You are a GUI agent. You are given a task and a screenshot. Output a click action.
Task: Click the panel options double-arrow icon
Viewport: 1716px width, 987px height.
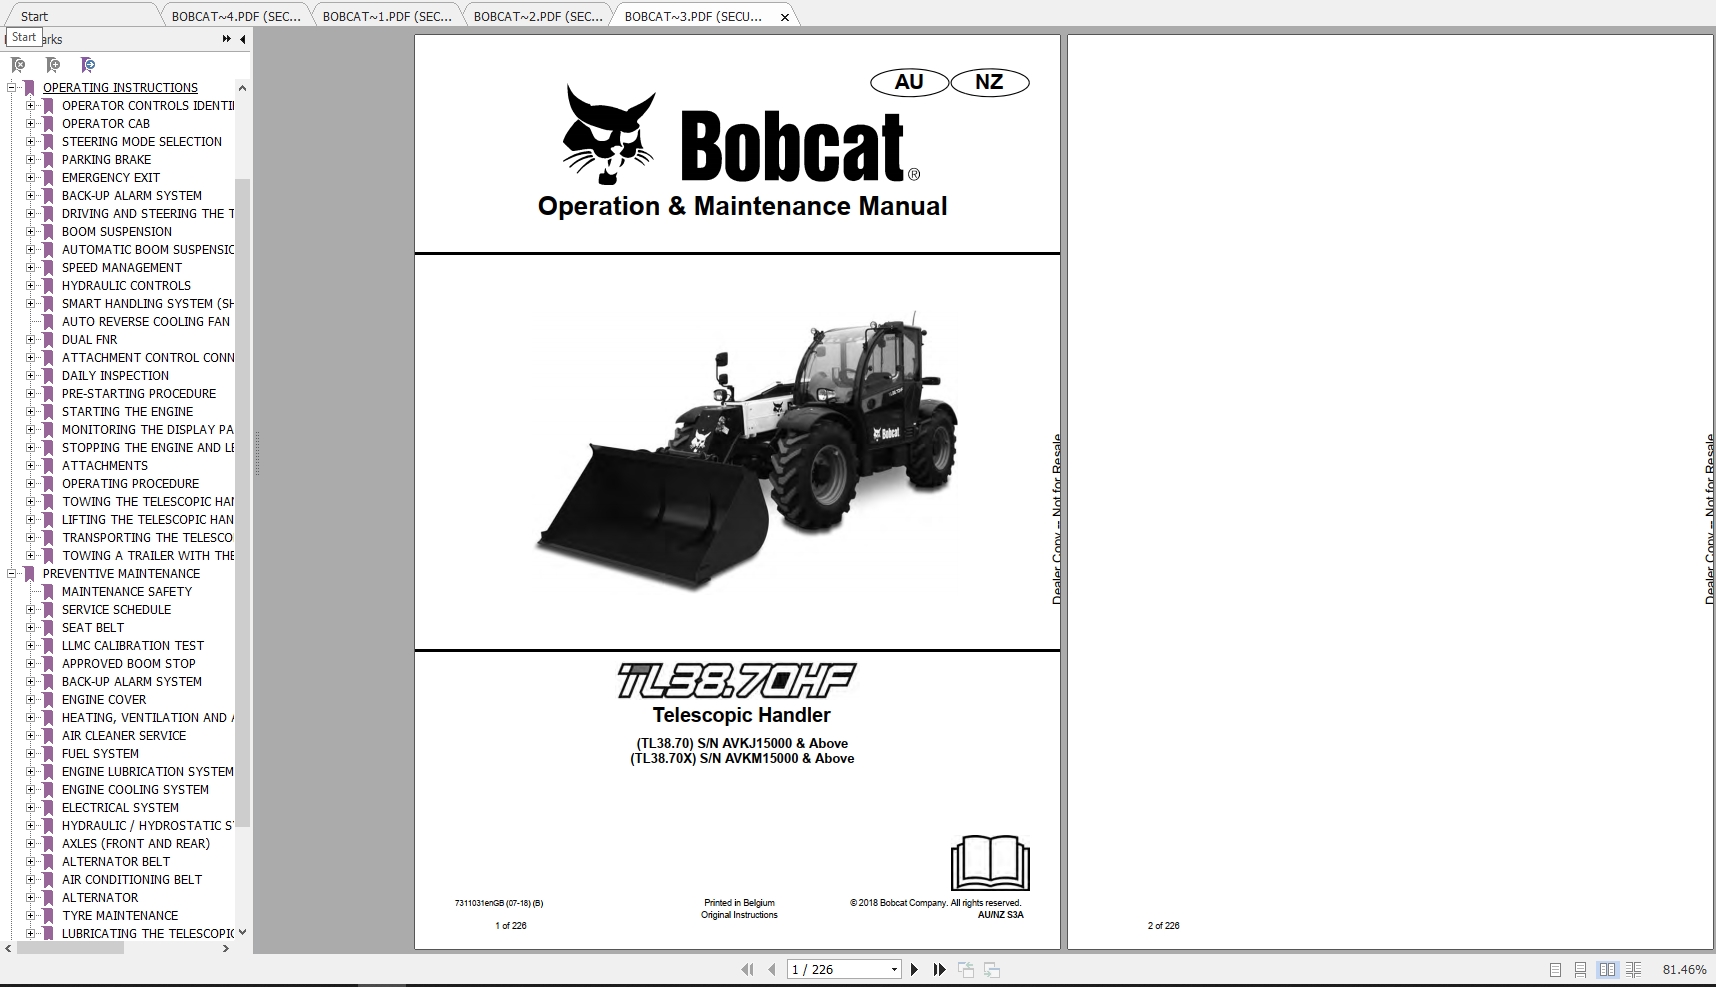pyautogui.click(x=226, y=38)
